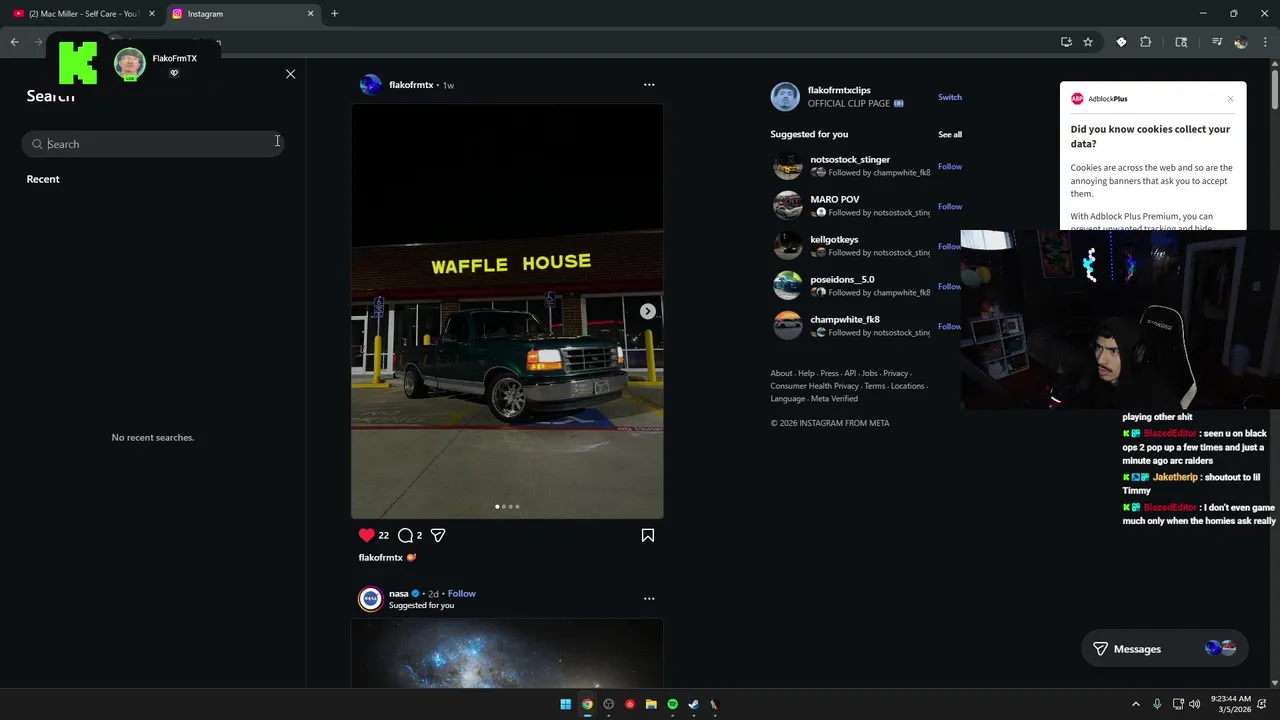Click the Chrome taskbar icon
This screenshot has height=720, width=1280.
(x=587, y=704)
